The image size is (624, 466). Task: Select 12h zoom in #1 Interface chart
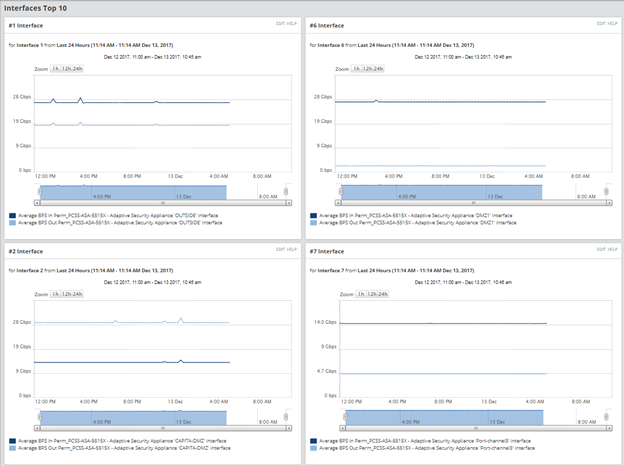[x=66, y=69]
